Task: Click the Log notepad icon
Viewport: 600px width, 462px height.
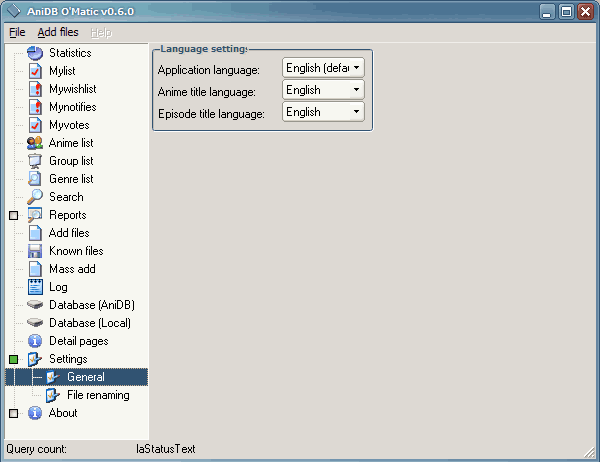Action: point(35,287)
